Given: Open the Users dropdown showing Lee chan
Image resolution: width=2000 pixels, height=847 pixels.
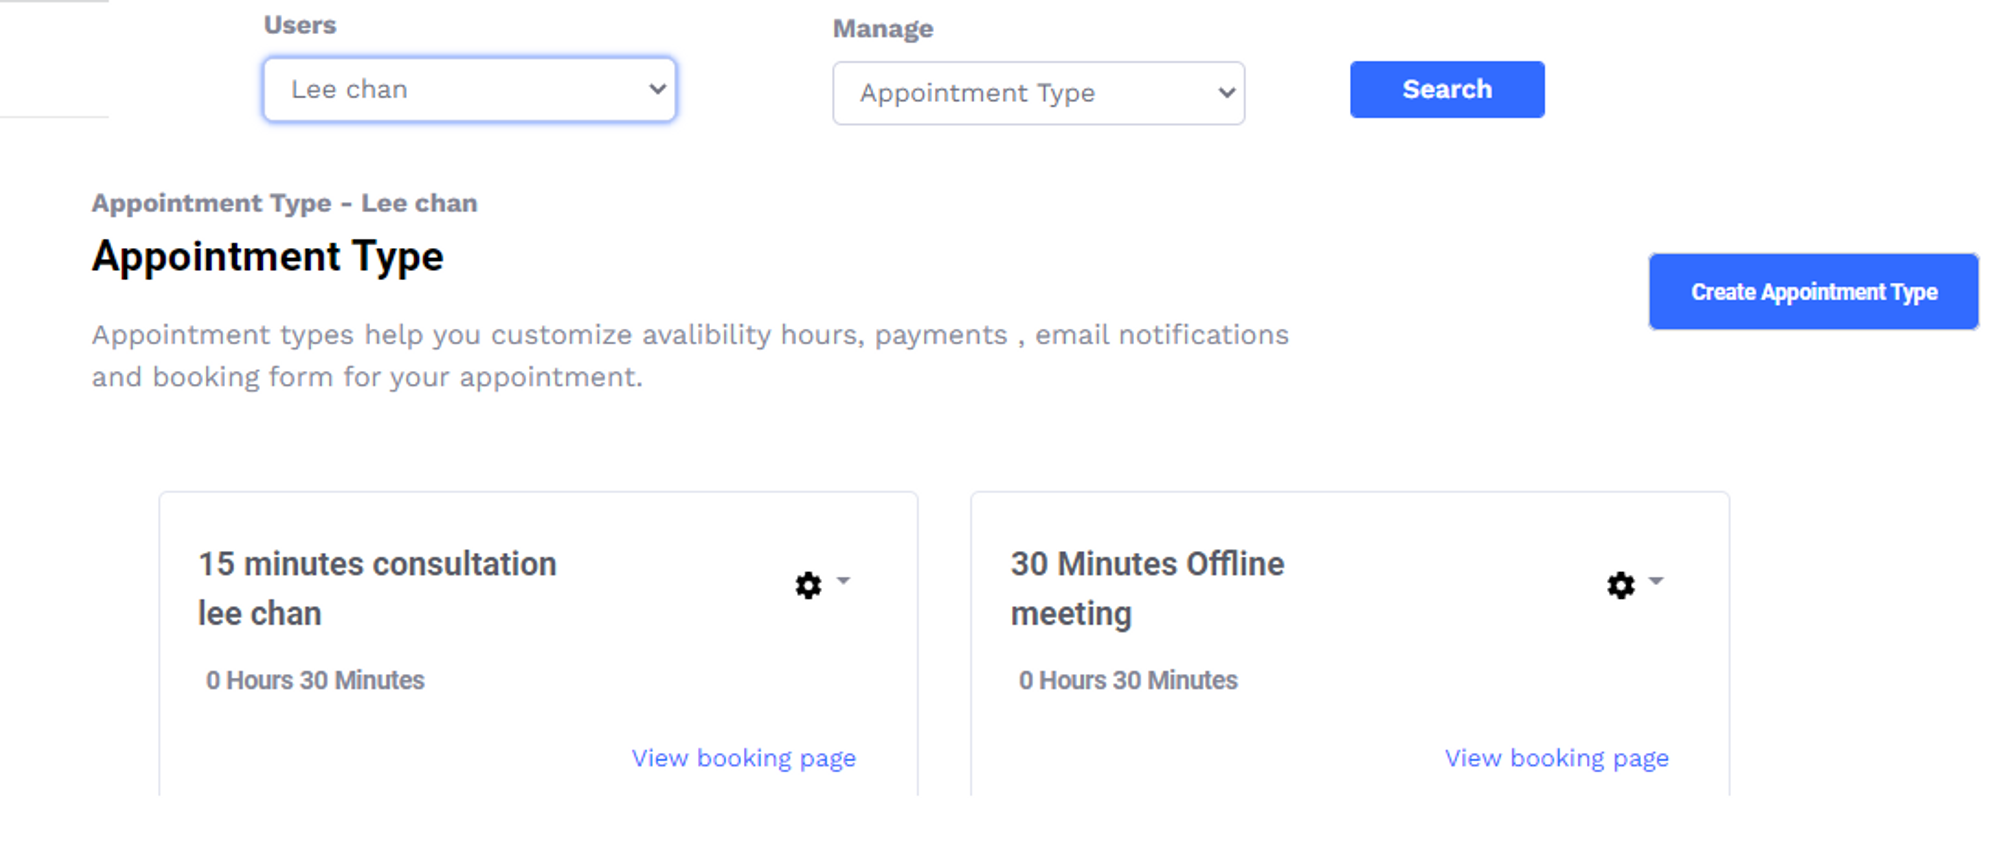Looking at the screenshot, I should click(x=469, y=90).
